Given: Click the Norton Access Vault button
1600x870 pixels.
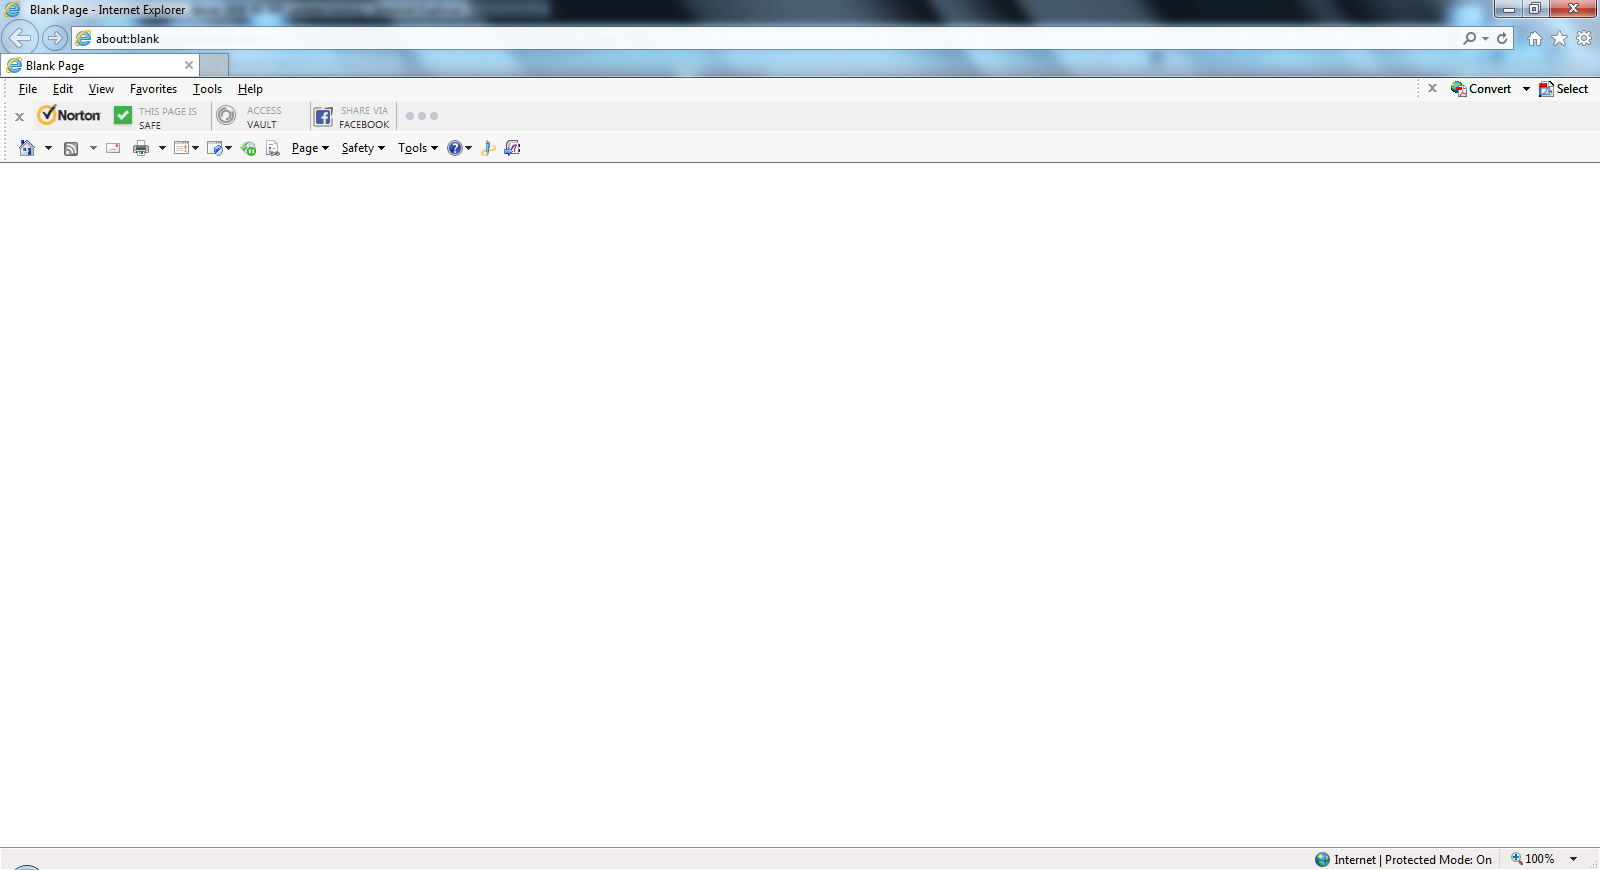Looking at the screenshot, I should pos(250,117).
